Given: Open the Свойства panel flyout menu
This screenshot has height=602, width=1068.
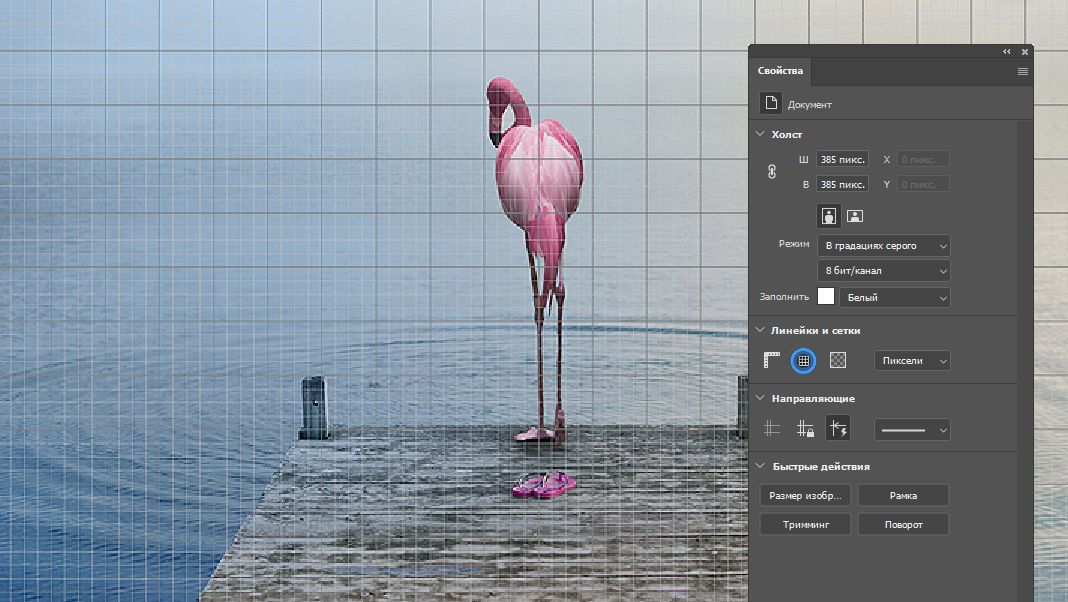Looking at the screenshot, I should pos(1022,72).
